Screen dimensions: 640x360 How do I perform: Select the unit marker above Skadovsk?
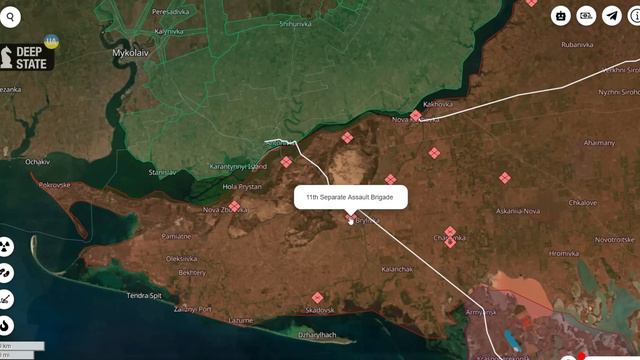[318, 298]
